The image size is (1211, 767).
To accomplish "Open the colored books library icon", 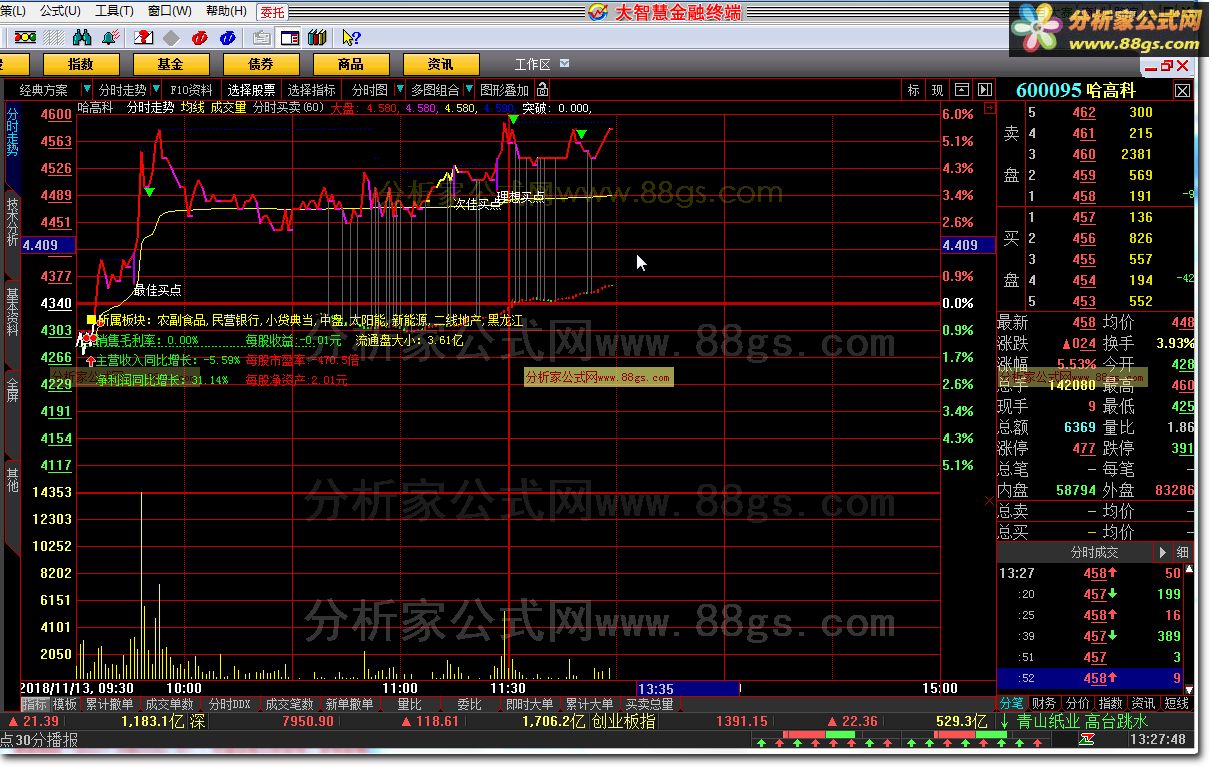I will point(317,38).
